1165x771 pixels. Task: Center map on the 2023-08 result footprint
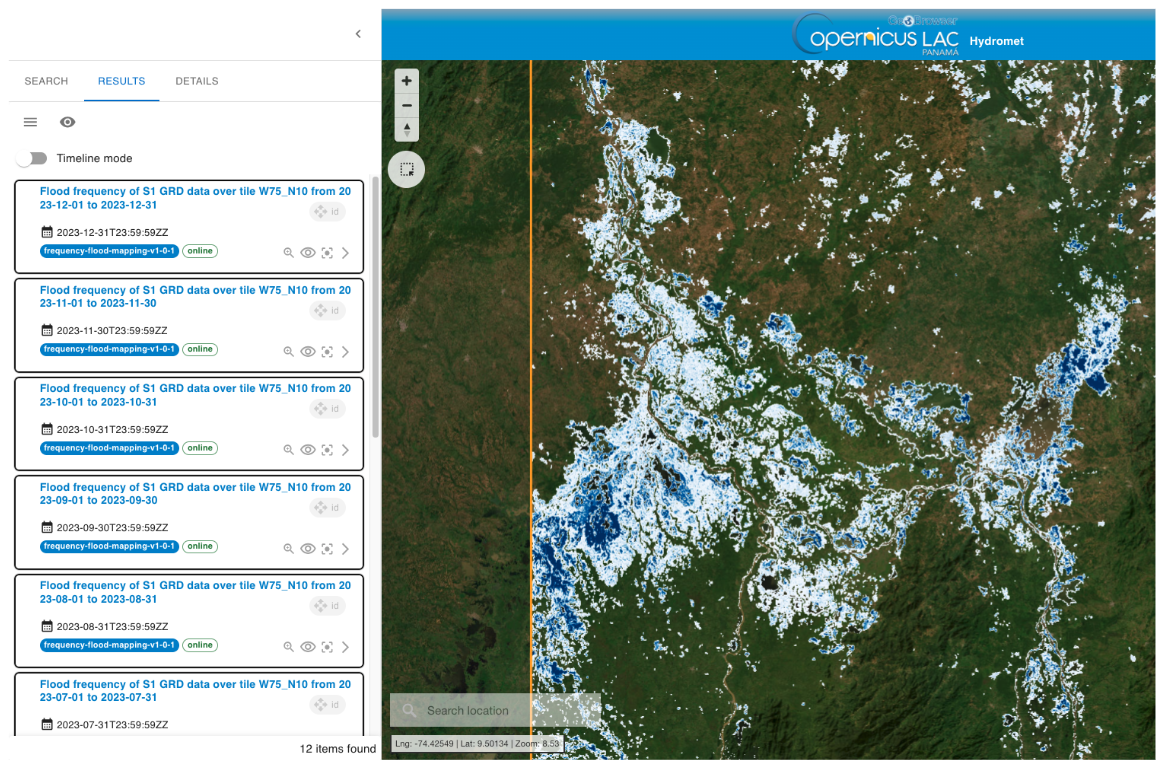(327, 648)
